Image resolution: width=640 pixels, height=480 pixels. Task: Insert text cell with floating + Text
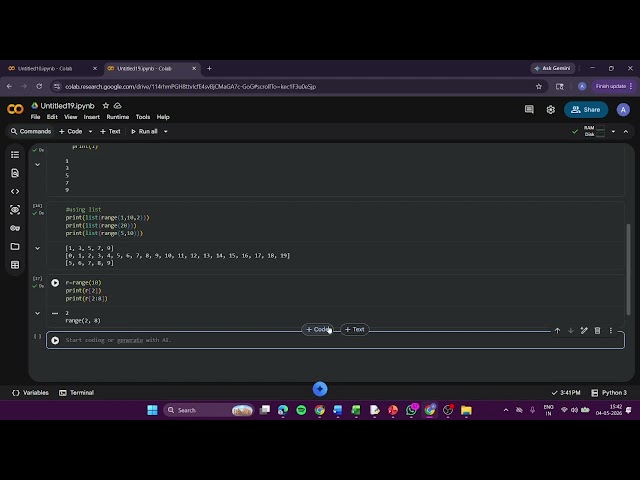[x=355, y=329]
